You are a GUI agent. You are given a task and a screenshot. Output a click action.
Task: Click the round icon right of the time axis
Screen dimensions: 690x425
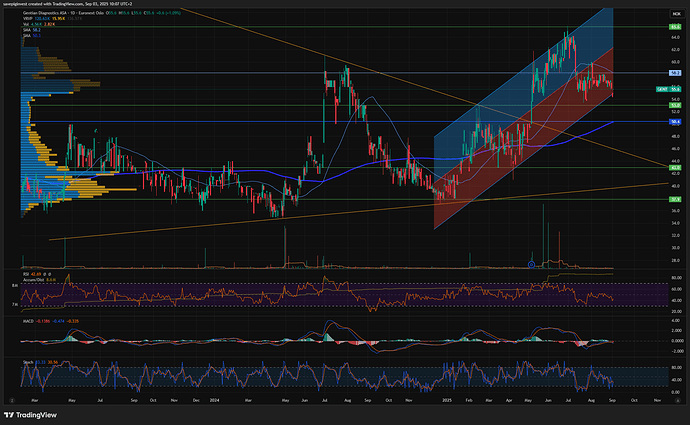[678, 400]
